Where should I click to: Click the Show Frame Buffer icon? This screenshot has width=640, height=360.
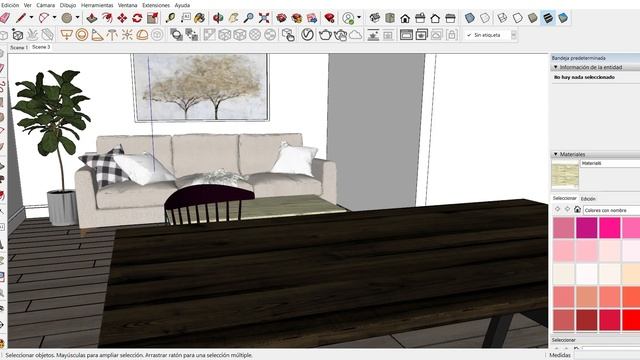click(x=406, y=35)
